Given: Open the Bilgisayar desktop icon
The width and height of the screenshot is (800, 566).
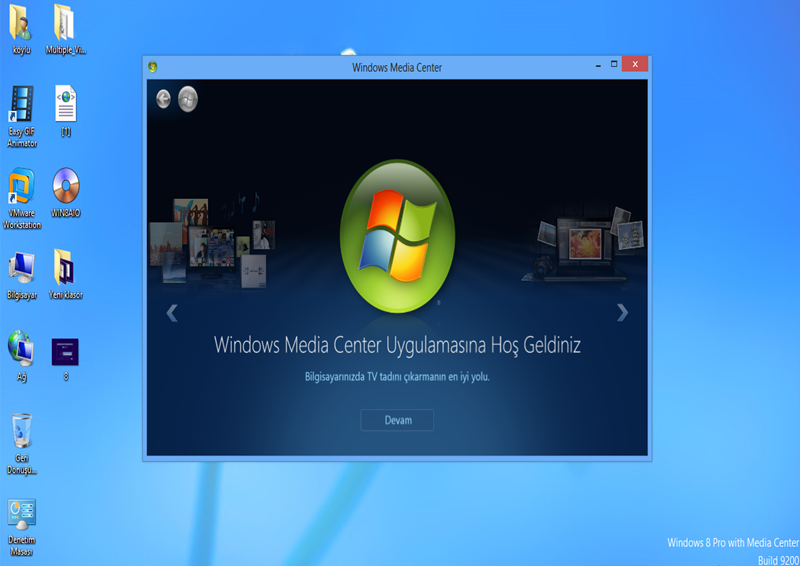Looking at the screenshot, I should 22,275.
